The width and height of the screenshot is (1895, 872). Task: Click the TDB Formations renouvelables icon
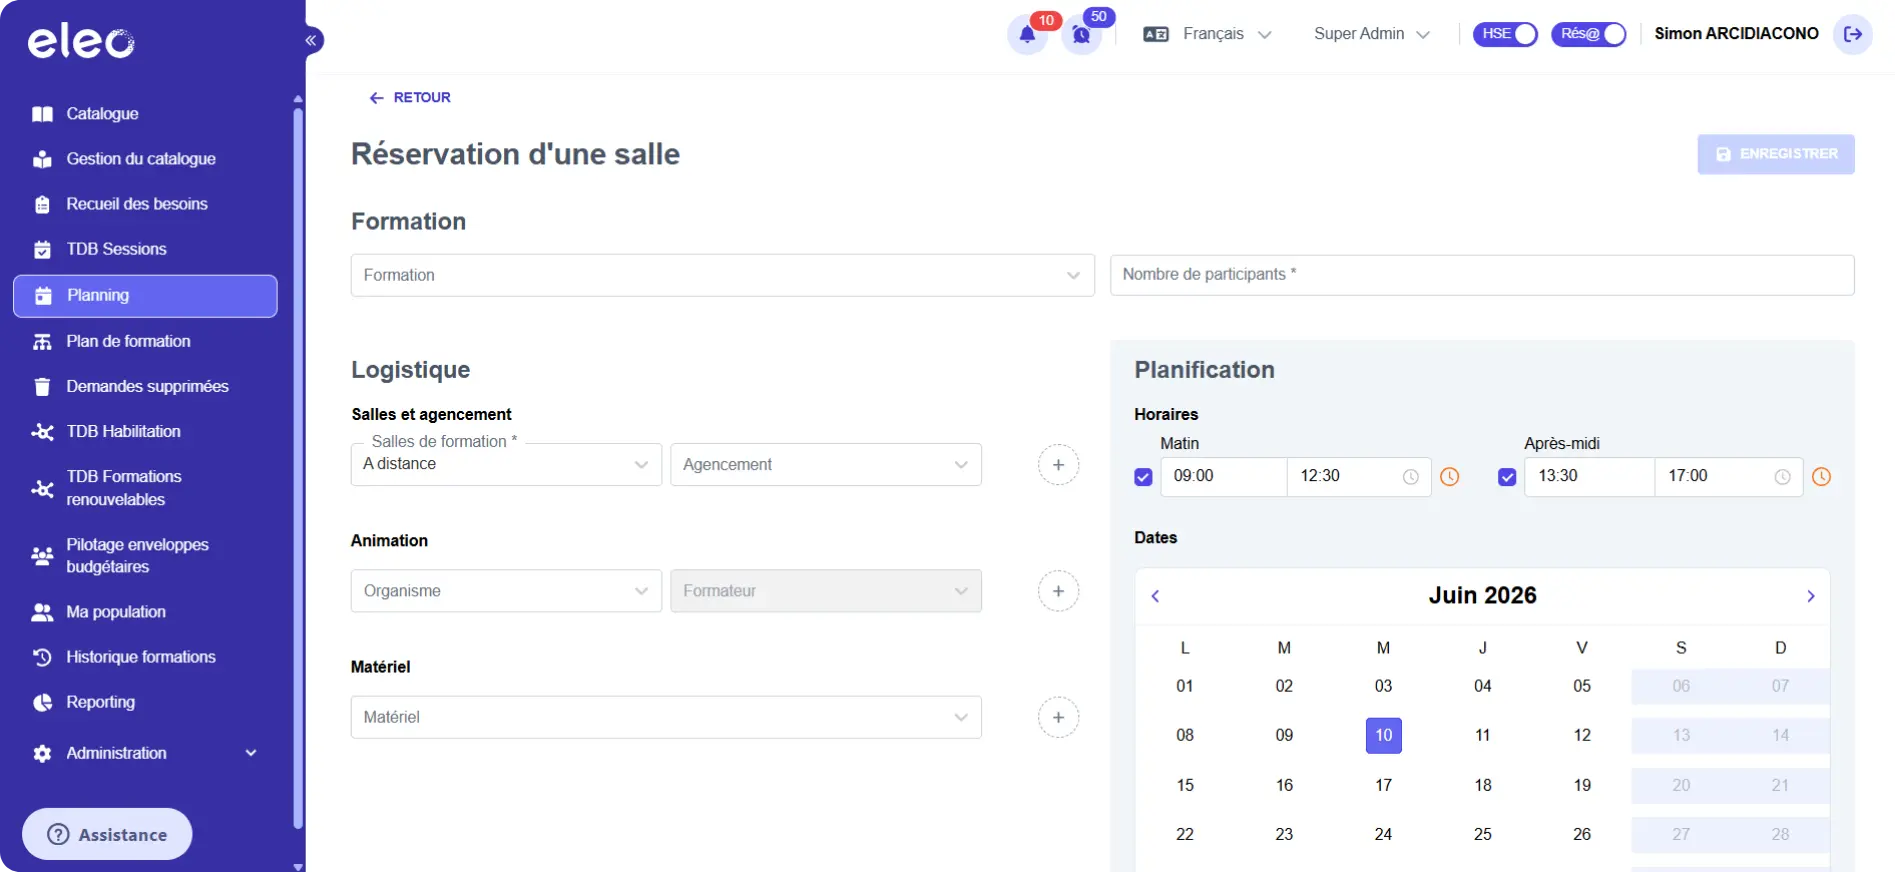pyautogui.click(x=42, y=488)
